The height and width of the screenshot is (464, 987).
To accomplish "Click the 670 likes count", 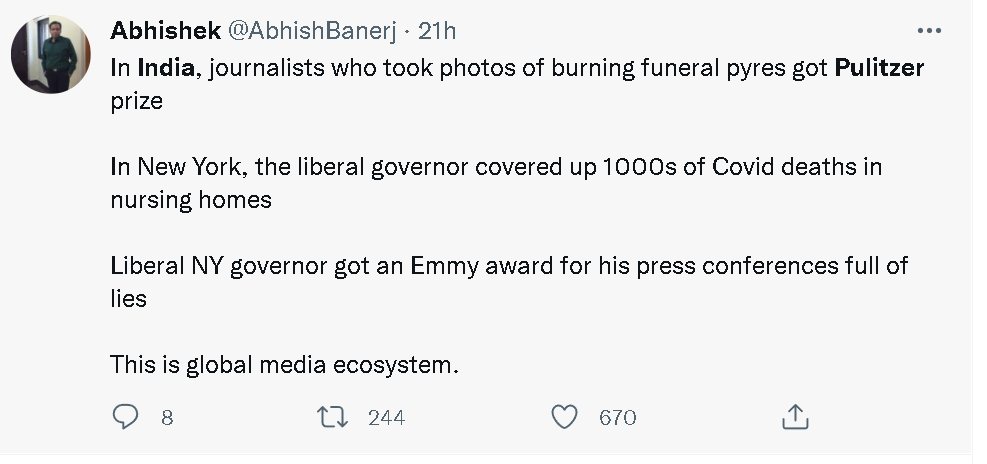I will 617,418.
